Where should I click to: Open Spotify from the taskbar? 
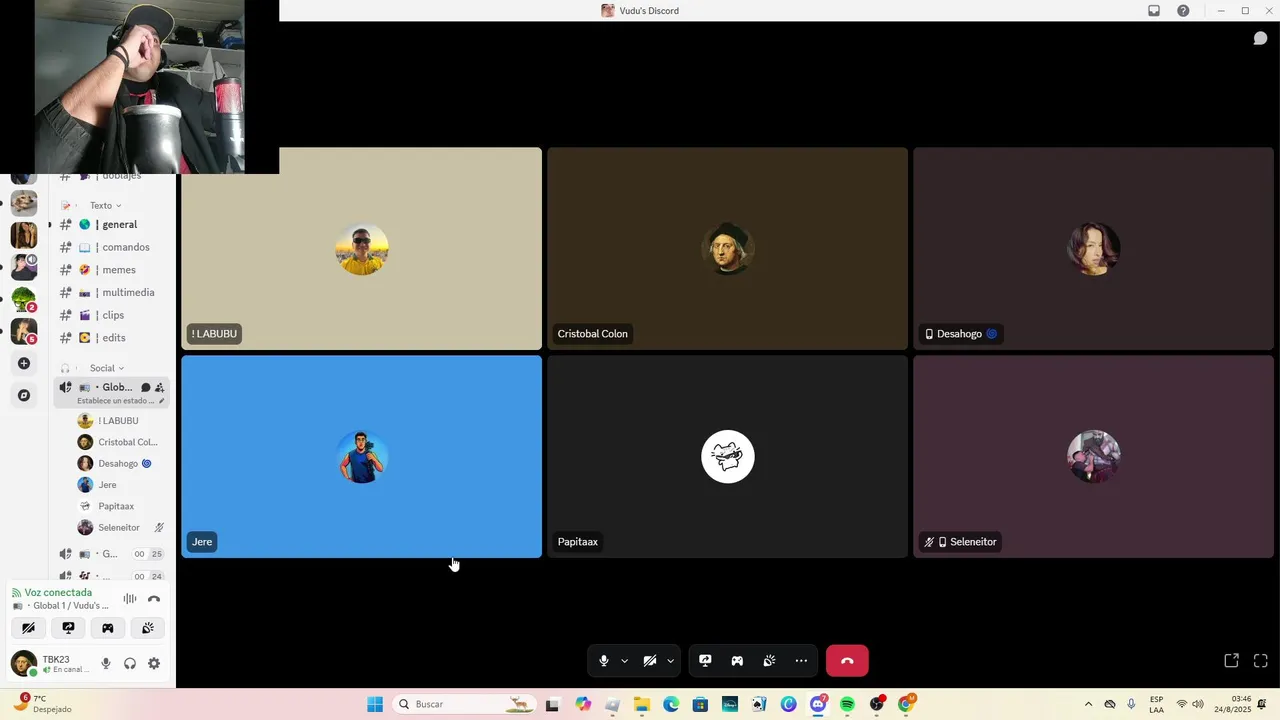pos(847,704)
